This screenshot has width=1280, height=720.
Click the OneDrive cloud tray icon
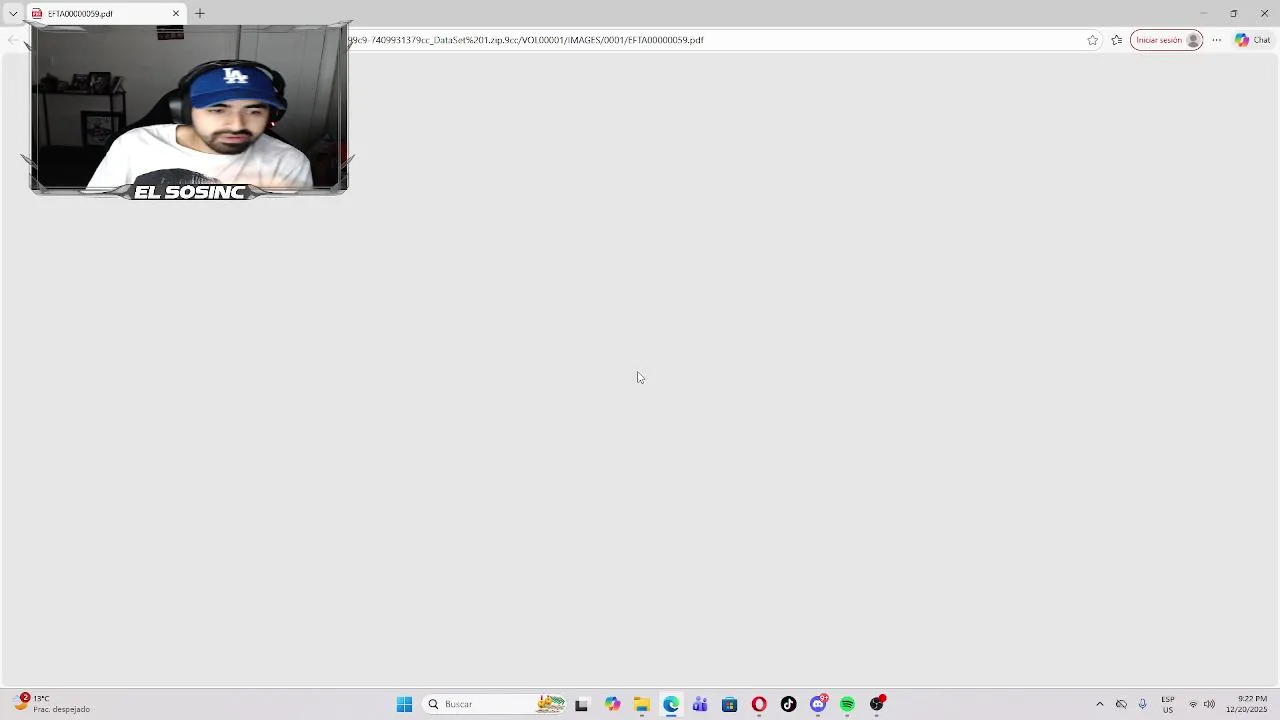pyautogui.click(x=1121, y=704)
